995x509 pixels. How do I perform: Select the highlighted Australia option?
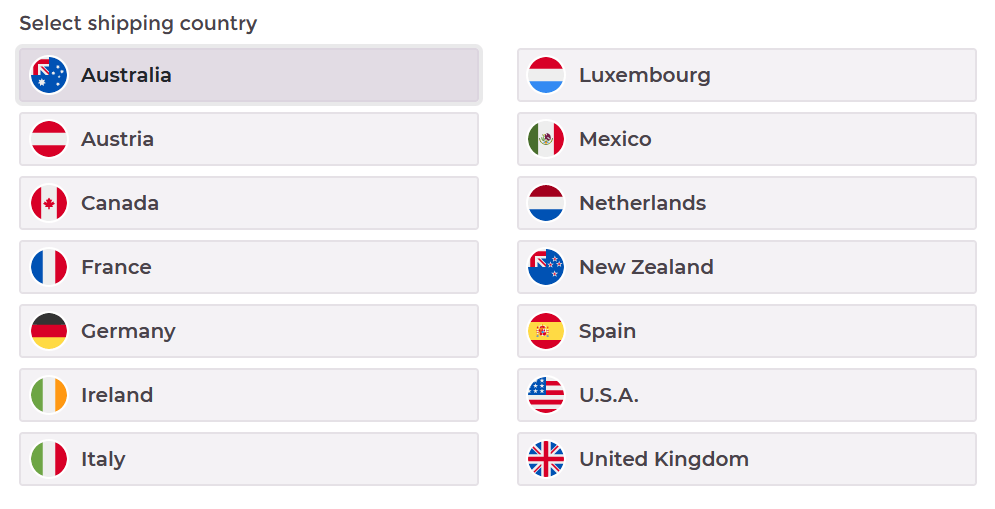[249, 75]
